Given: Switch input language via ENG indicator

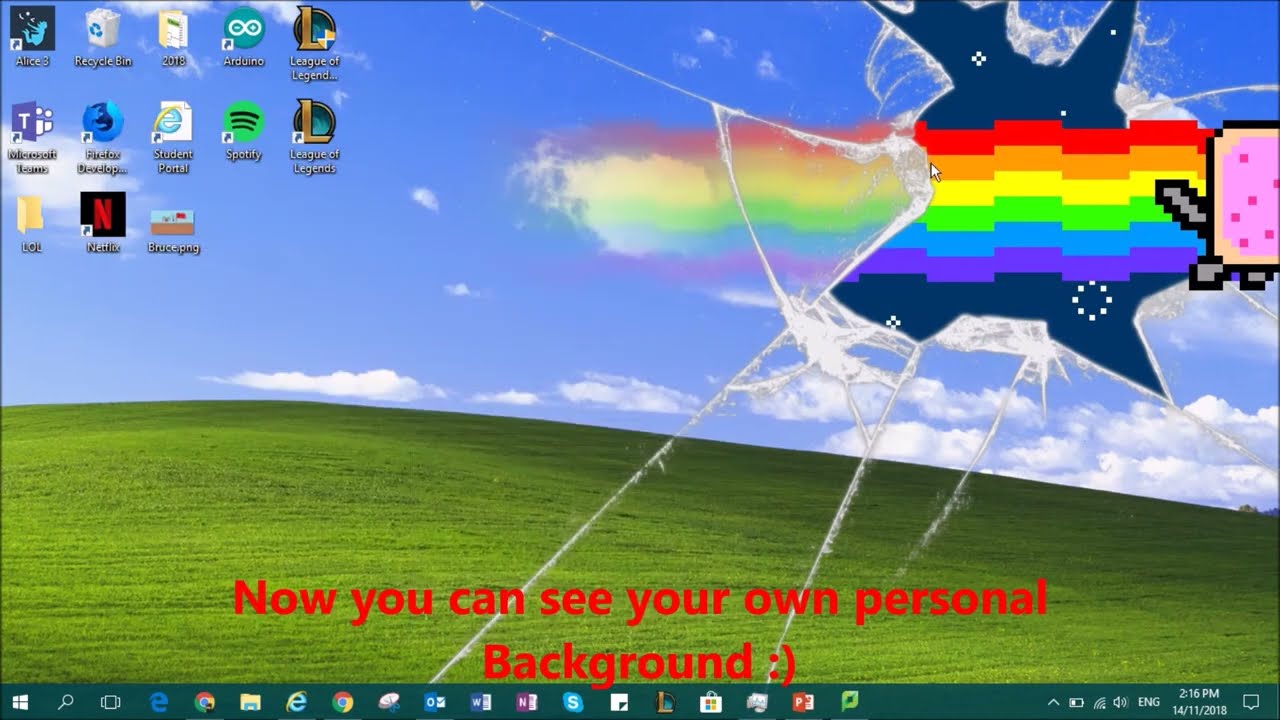Looking at the screenshot, I should click(1149, 702).
